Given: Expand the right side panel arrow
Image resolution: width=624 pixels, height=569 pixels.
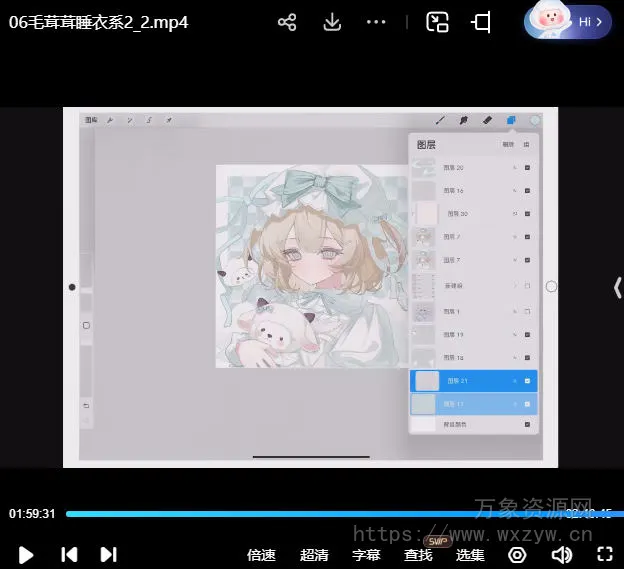Looking at the screenshot, I should [616, 288].
